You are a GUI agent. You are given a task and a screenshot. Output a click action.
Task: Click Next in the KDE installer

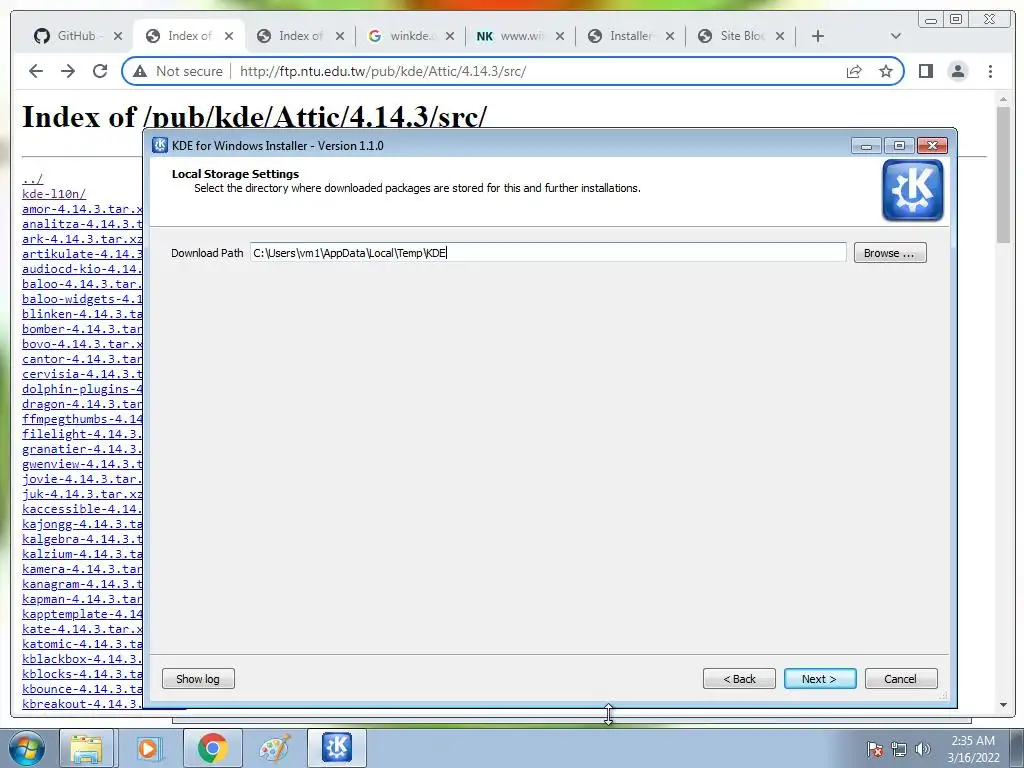point(820,679)
